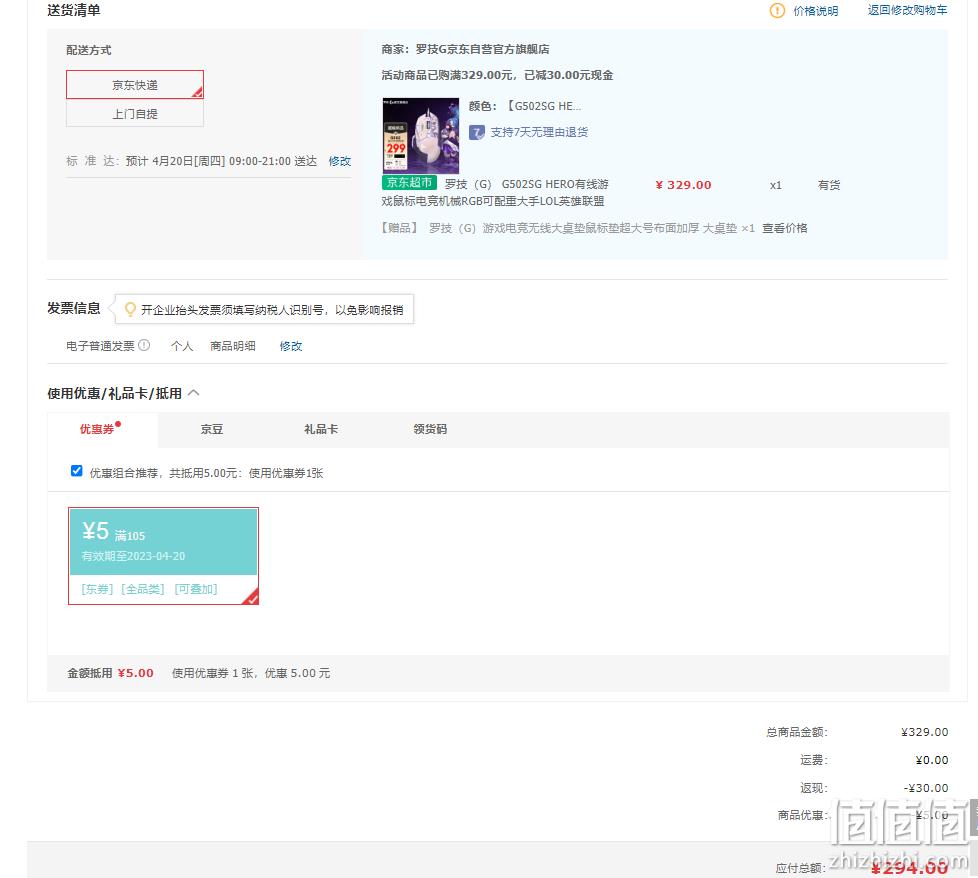Open 价格说明 link
Viewport: 978px width, 878px height.
pyautogui.click(x=815, y=11)
